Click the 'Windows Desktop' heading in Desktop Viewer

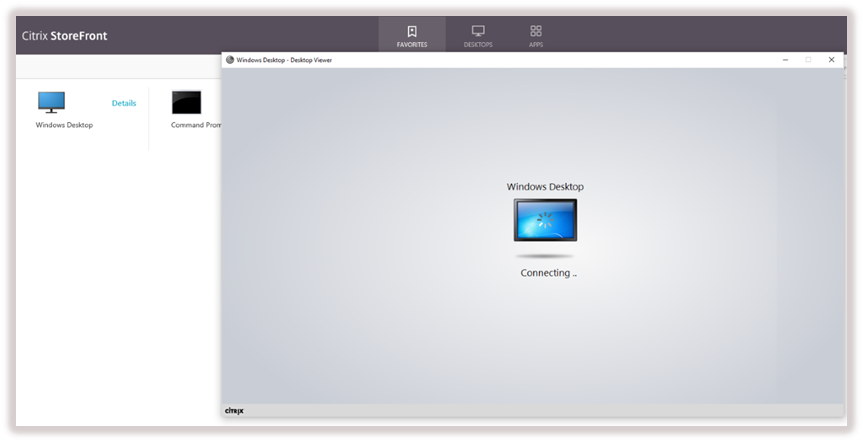coord(545,187)
